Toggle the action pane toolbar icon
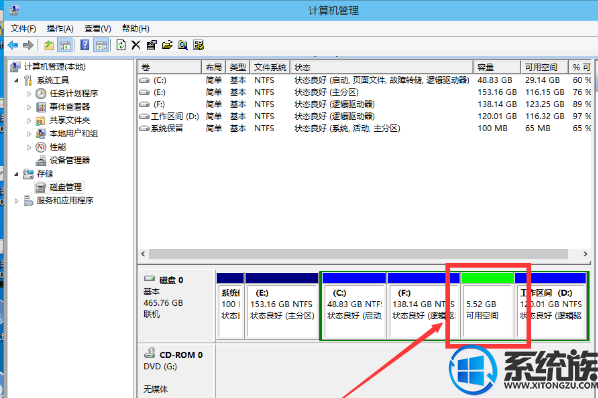Image resolution: width=598 pixels, height=398 pixels. [101, 45]
